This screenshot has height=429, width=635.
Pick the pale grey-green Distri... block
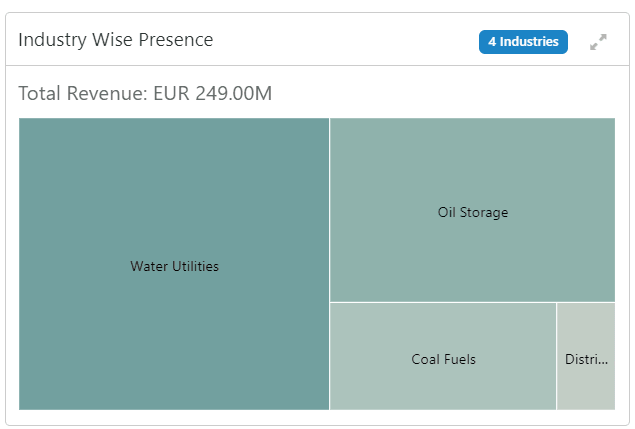pyautogui.click(x=586, y=330)
